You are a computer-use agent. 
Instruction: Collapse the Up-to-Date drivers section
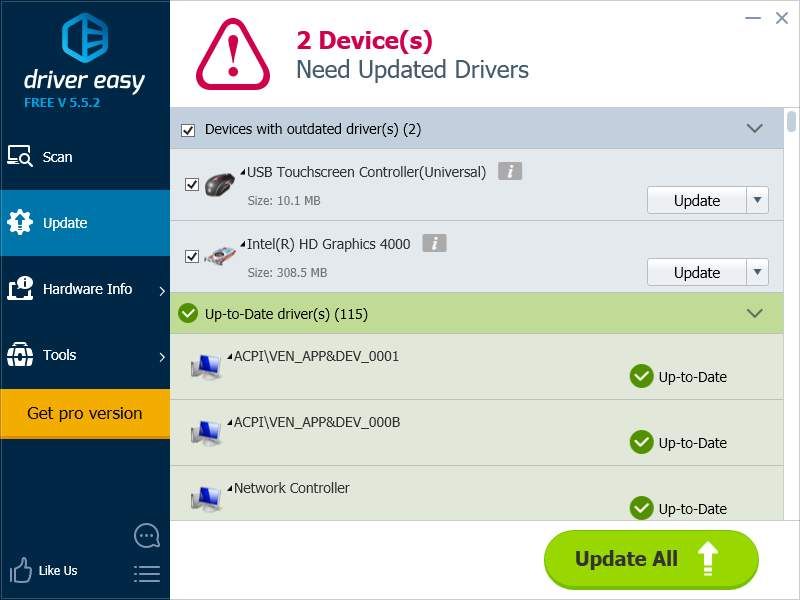point(755,314)
